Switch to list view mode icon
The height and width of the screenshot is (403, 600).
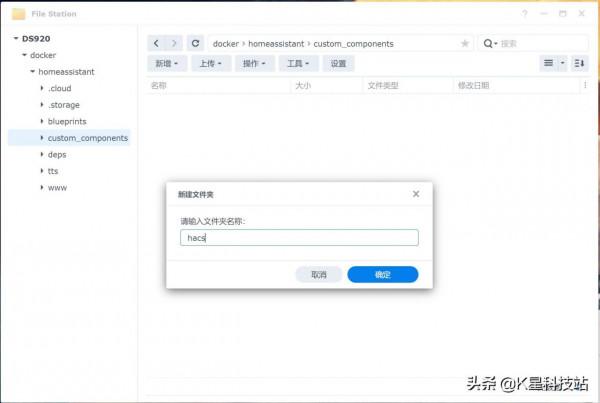(548, 63)
